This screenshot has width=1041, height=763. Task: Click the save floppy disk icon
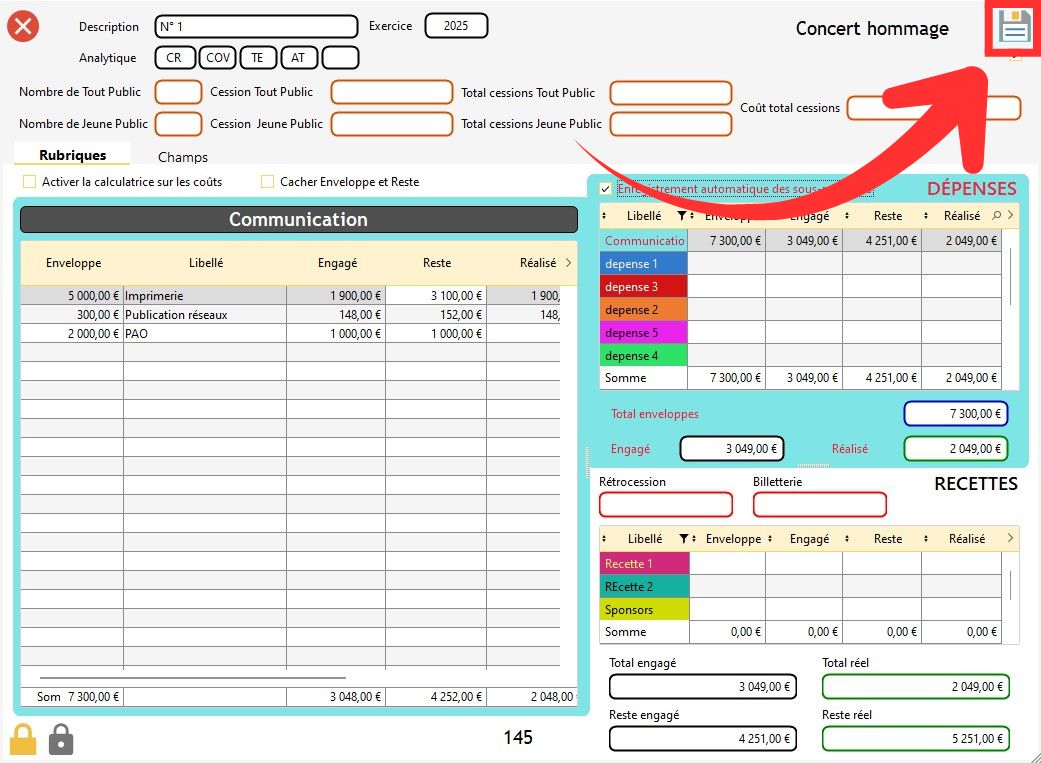1014,28
